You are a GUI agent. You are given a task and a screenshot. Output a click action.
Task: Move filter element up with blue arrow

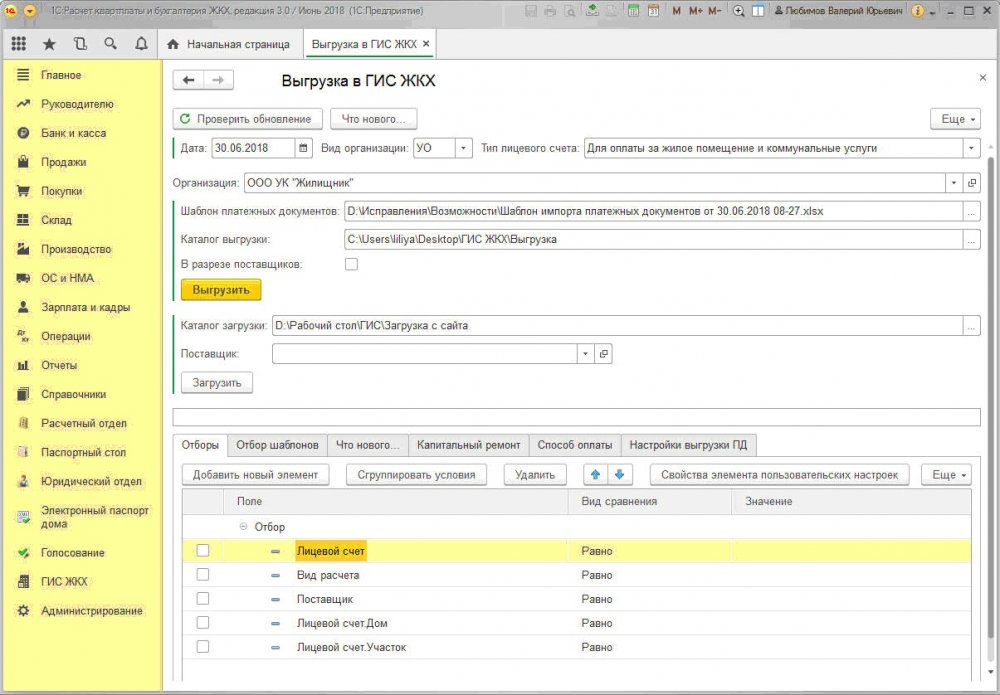596,474
